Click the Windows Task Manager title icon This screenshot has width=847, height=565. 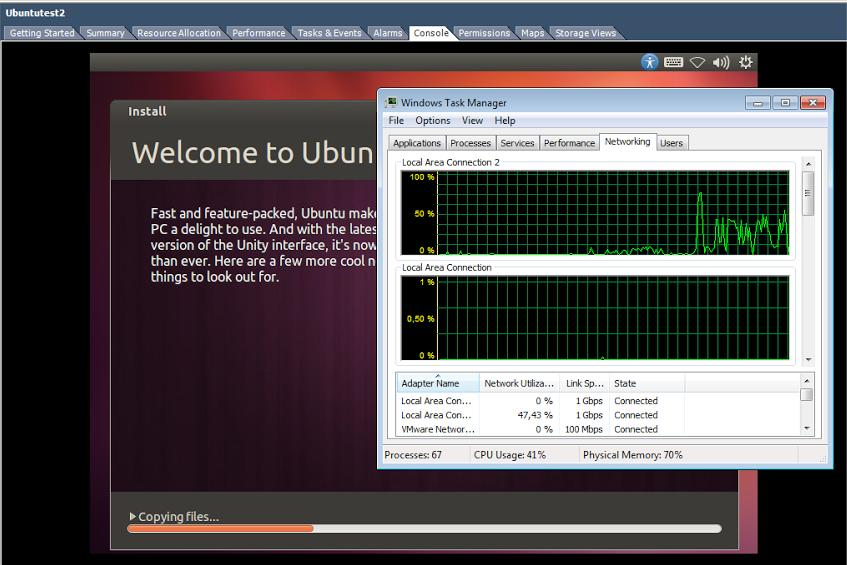[391, 102]
